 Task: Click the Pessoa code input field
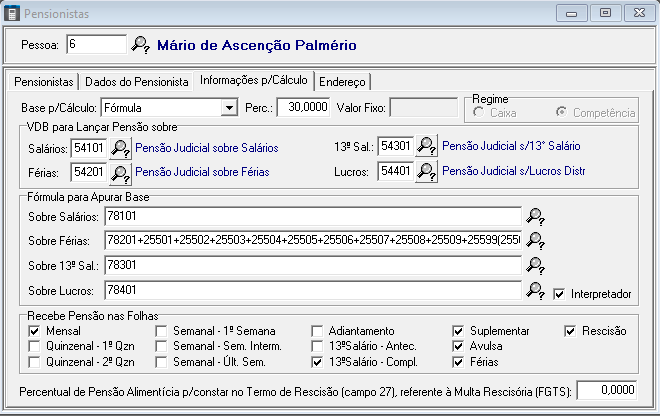pyautogui.click(x=96, y=44)
